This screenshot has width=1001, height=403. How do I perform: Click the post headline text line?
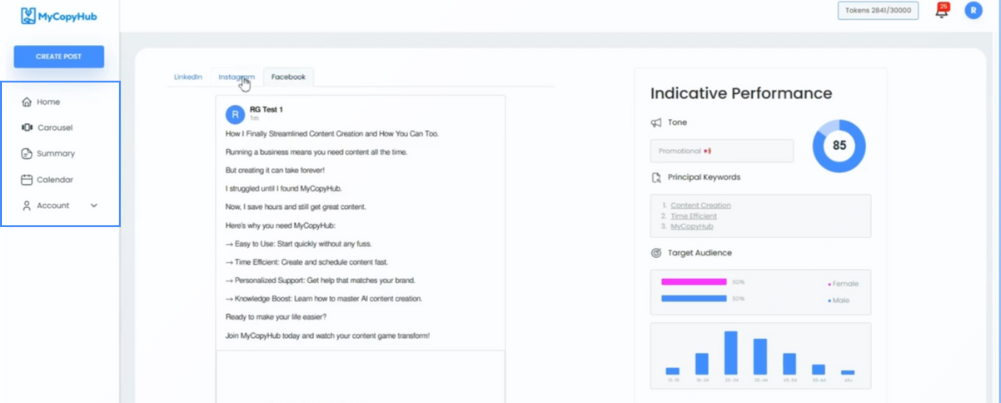click(332, 134)
